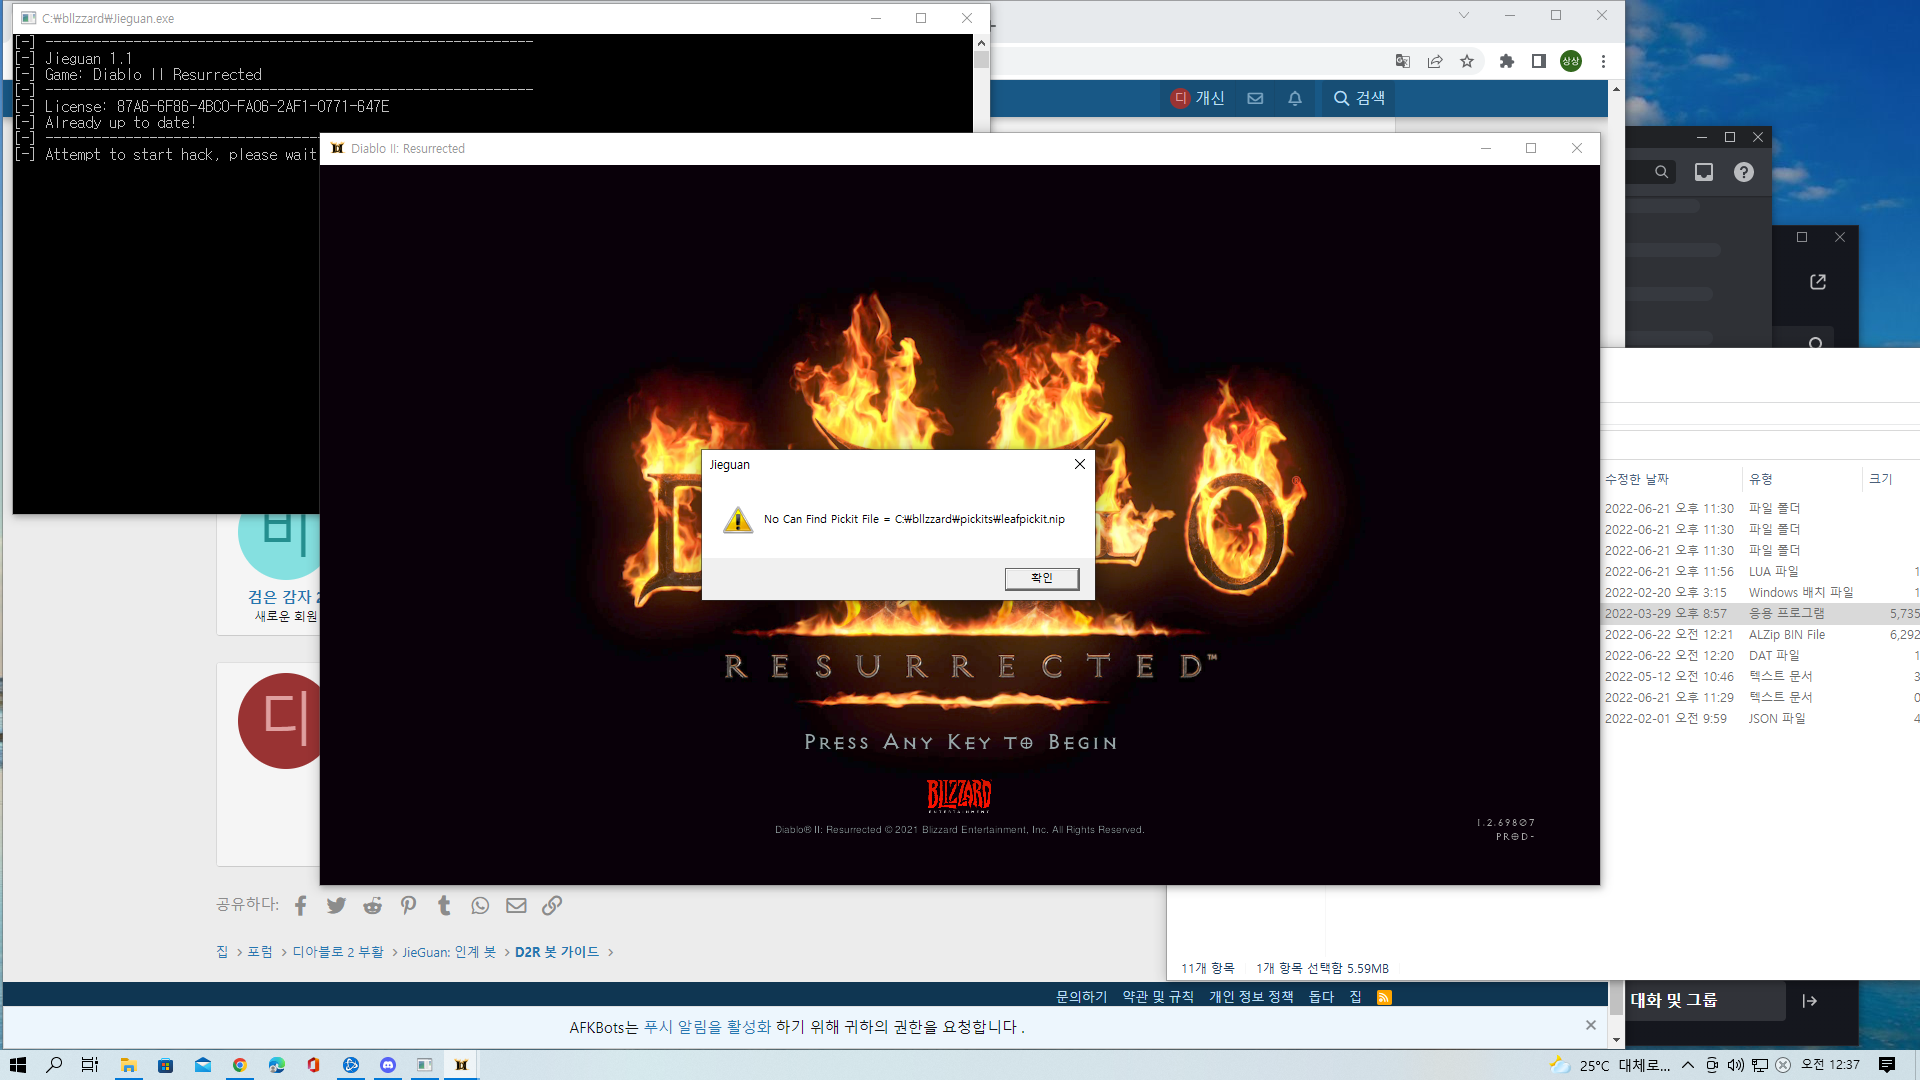Close the Jieguan error dialog

click(x=1079, y=464)
